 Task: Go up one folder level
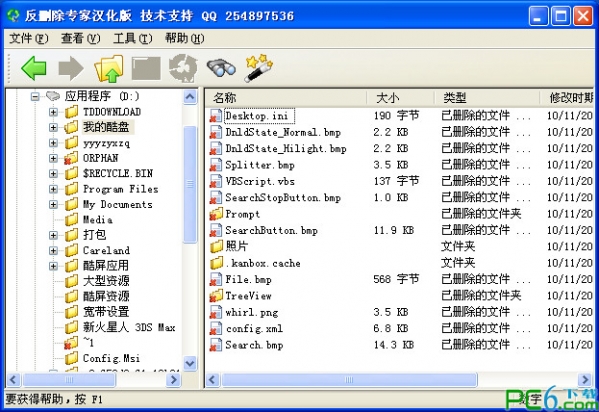pyautogui.click(x=109, y=68)
